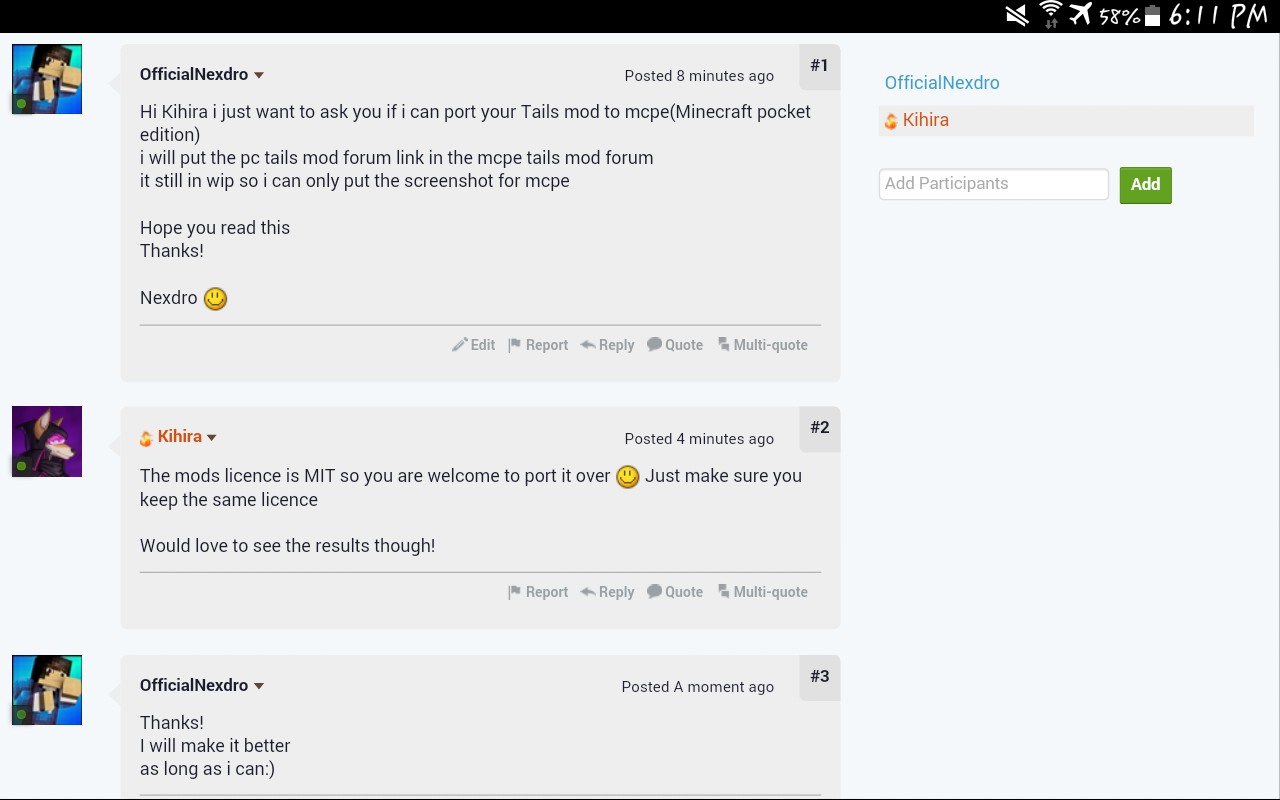This screenshot has height=800, width=1280.
Task: Click Edit pencil icon in post #1
Action: 460,345
